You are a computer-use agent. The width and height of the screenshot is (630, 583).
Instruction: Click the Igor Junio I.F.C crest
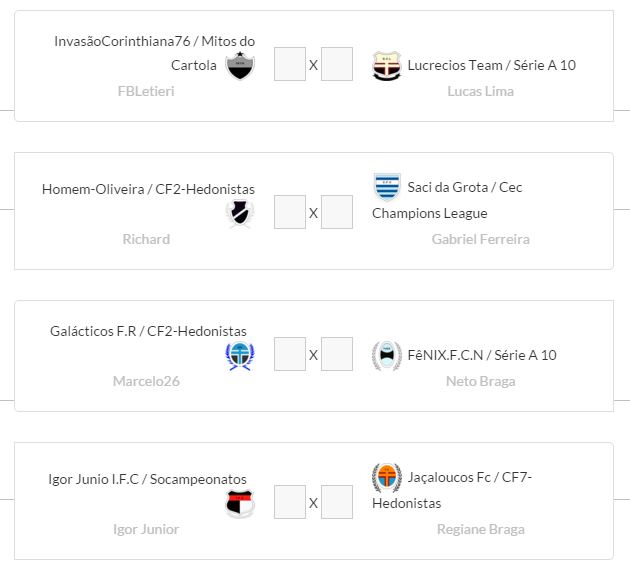click(240, 503)
